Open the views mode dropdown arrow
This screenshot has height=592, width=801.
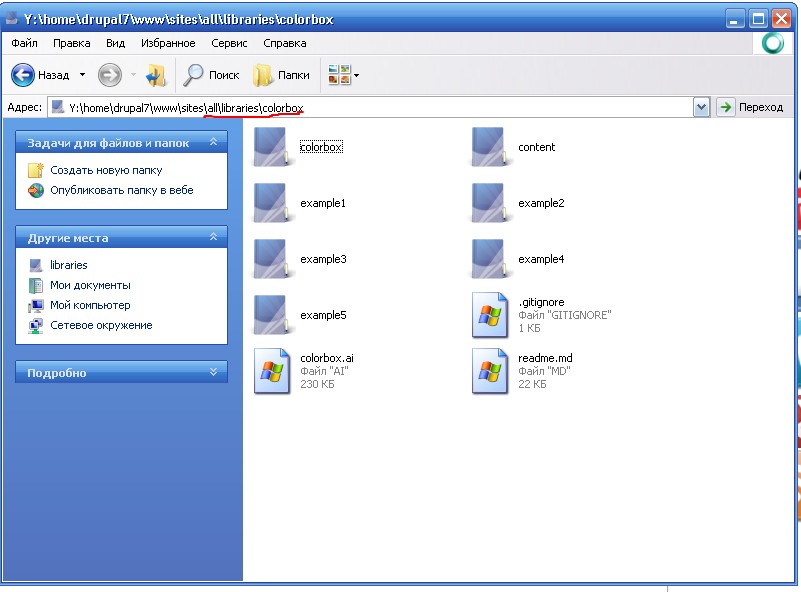pyautogui.click(x=357, y=76)
